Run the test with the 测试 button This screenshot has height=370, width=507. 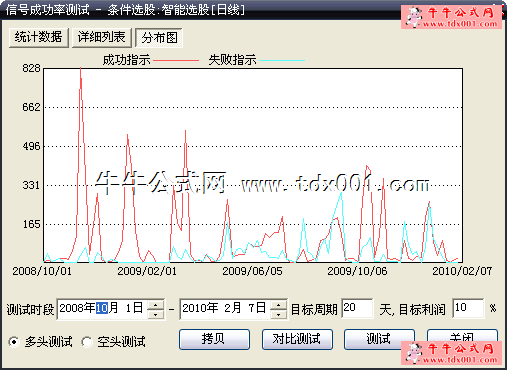tap(379, 339)
